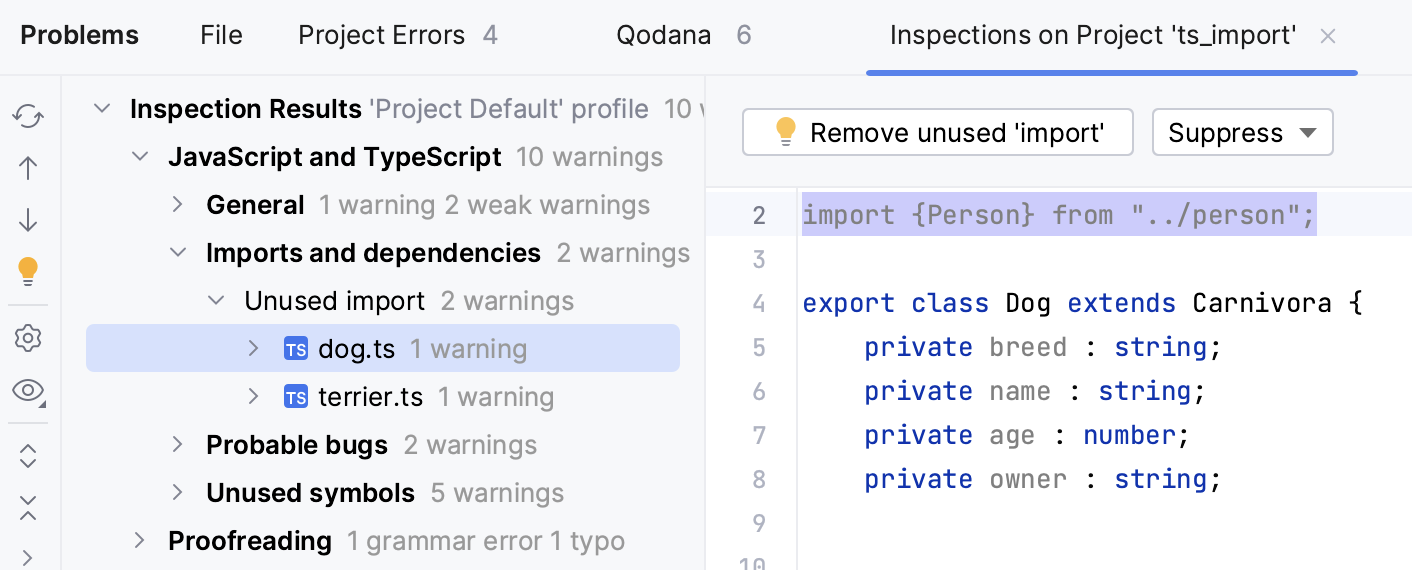The height and width of the screenshot is (570, 1412).
Task: Go to the previous problem with the up arrow
Action: (x=28, y=168)
